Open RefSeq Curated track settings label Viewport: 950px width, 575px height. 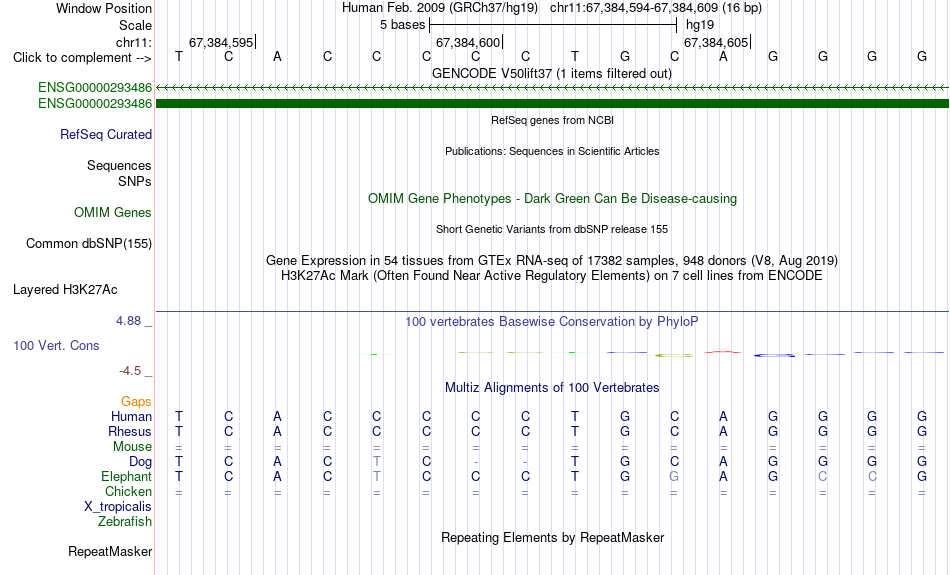[x=105, y=135]
